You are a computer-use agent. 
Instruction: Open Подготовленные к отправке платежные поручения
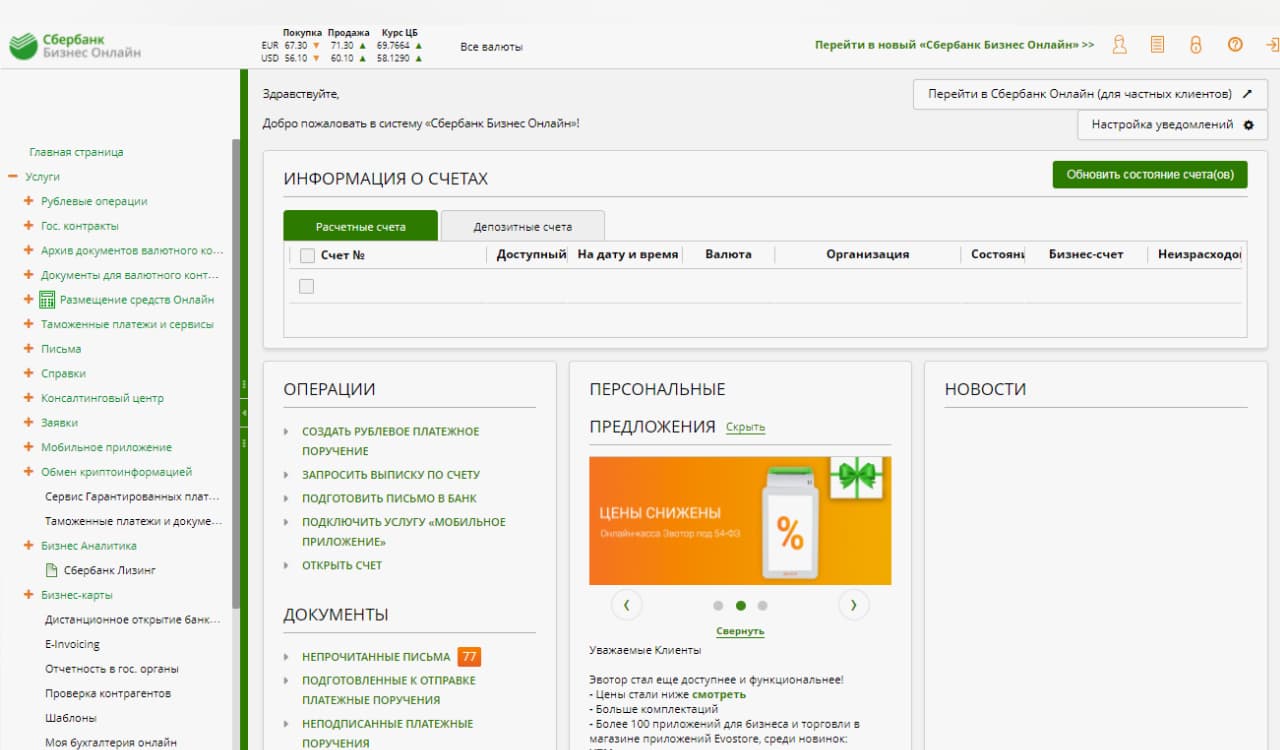point(389,690)
